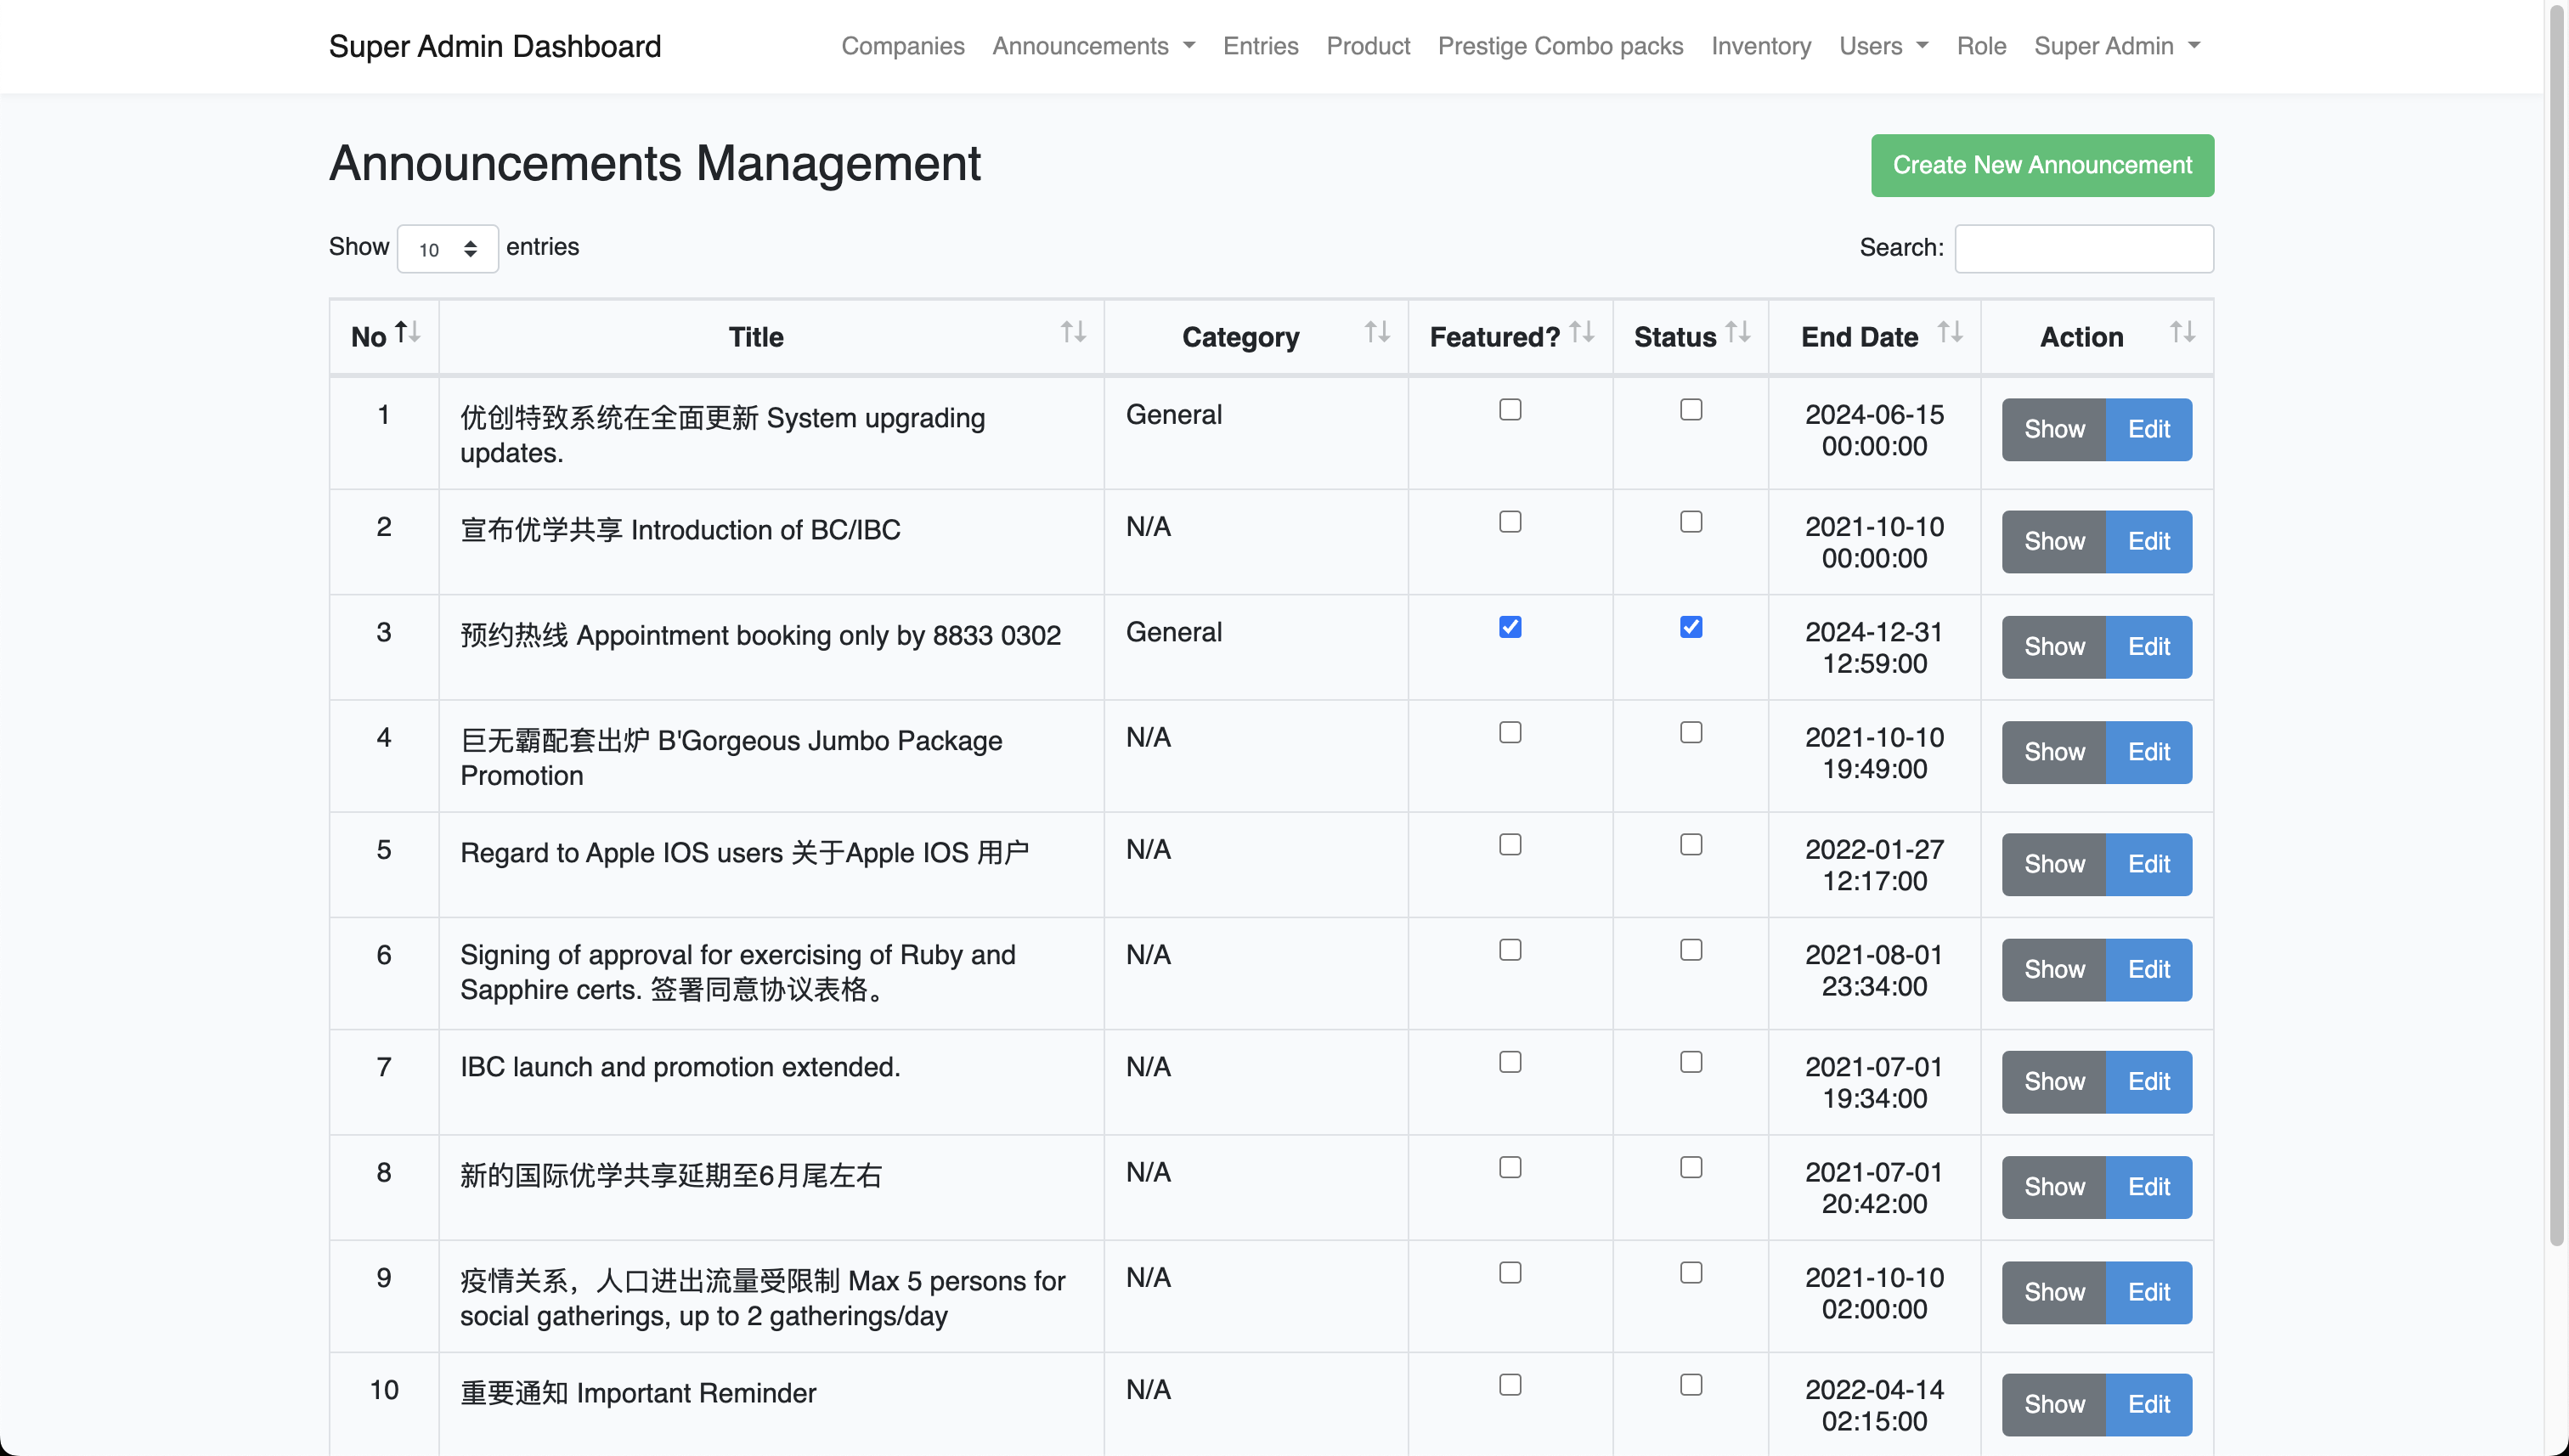
Task: Open the Show entries count dropdown
Action: 447,249
